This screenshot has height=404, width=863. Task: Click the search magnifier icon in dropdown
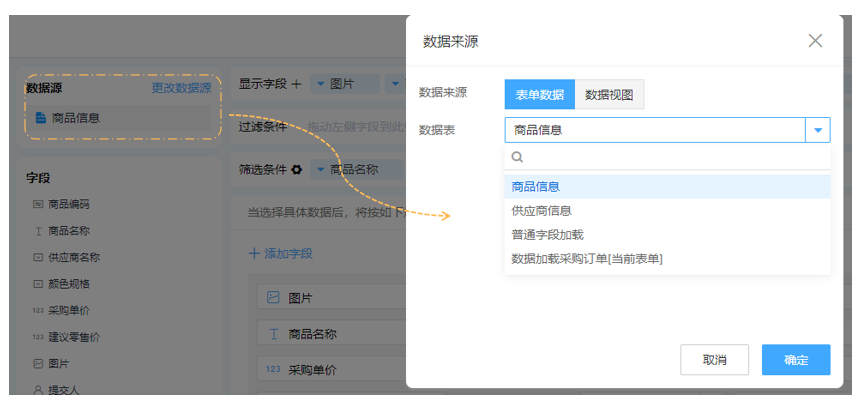(x=517, y=157)
